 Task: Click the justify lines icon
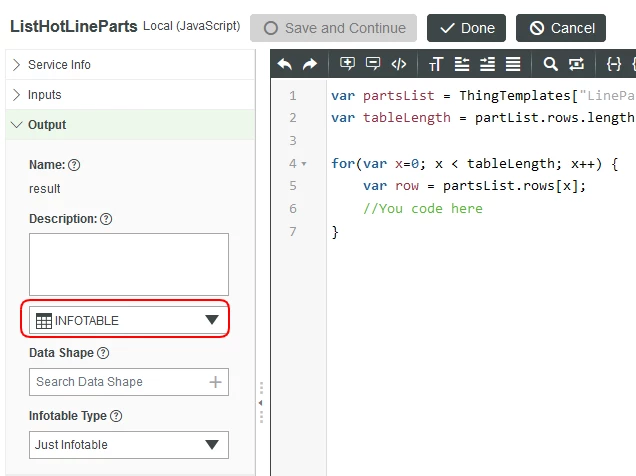pyautogui.click(x=513, y=64)
